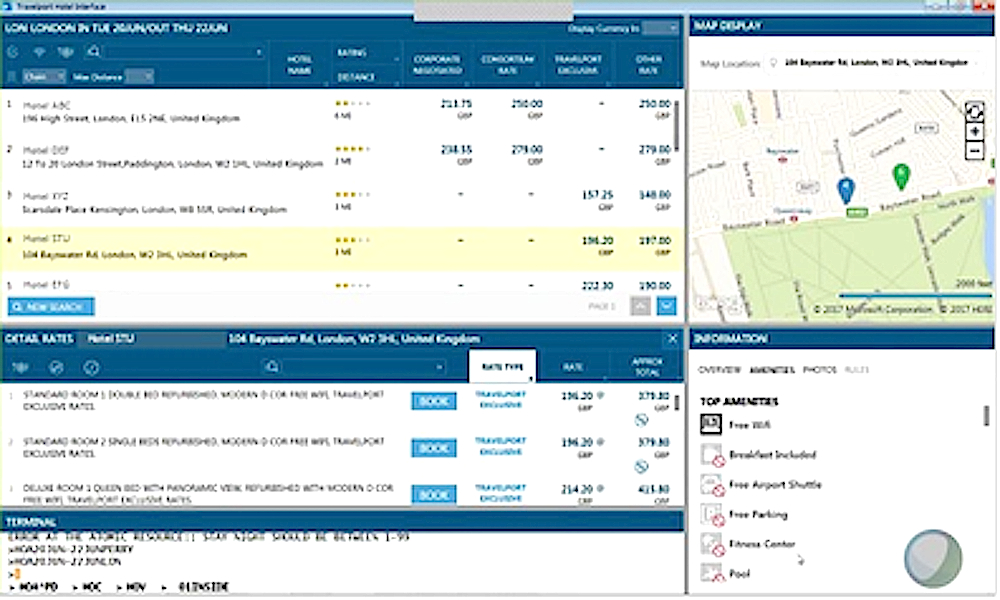Open the Display Currency dropdown
The width and height of the screenshot is (1000, 600).
click(660, 28)
